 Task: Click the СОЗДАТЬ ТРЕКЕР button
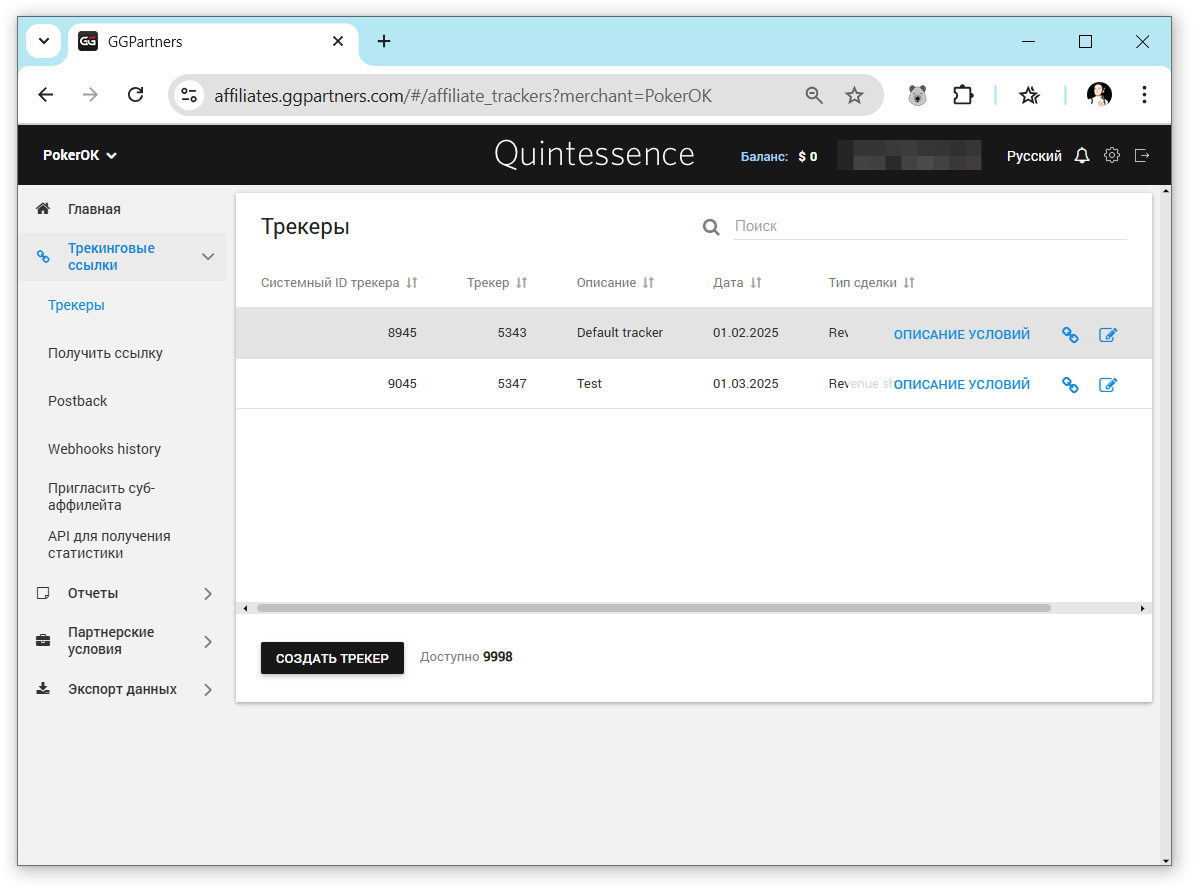[x=332, y=658]
